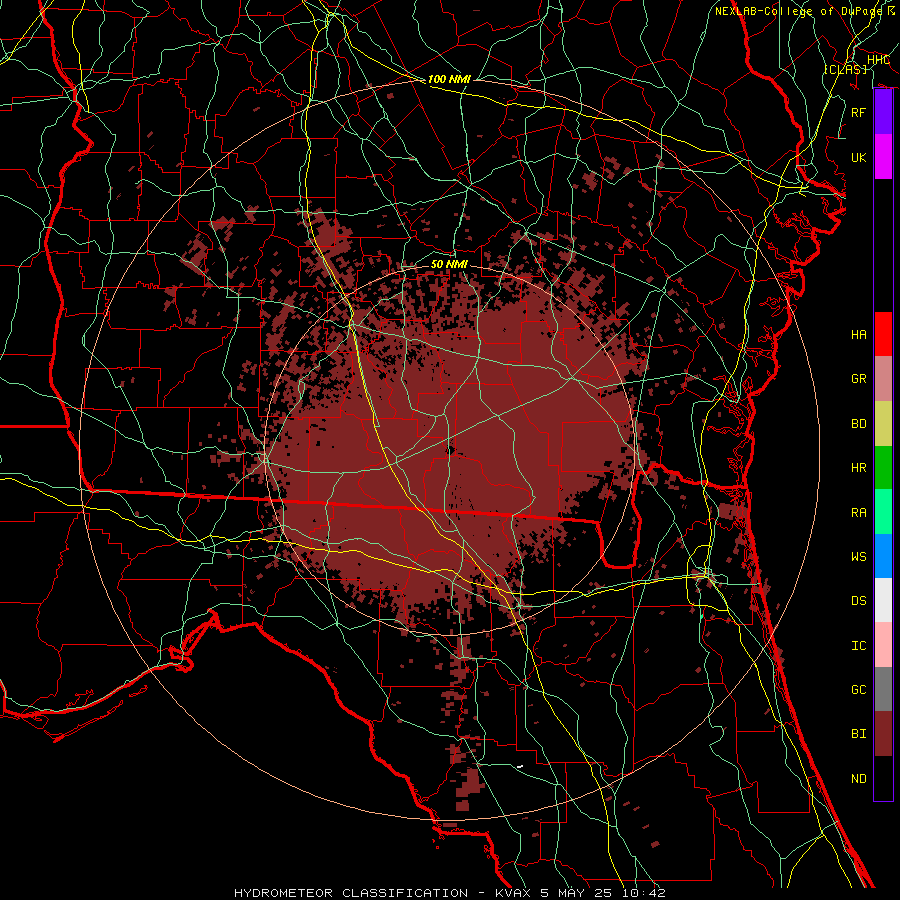Click the HA legend label
The width and height of the screenshot is (900, 900).
[x=858, y=334]
